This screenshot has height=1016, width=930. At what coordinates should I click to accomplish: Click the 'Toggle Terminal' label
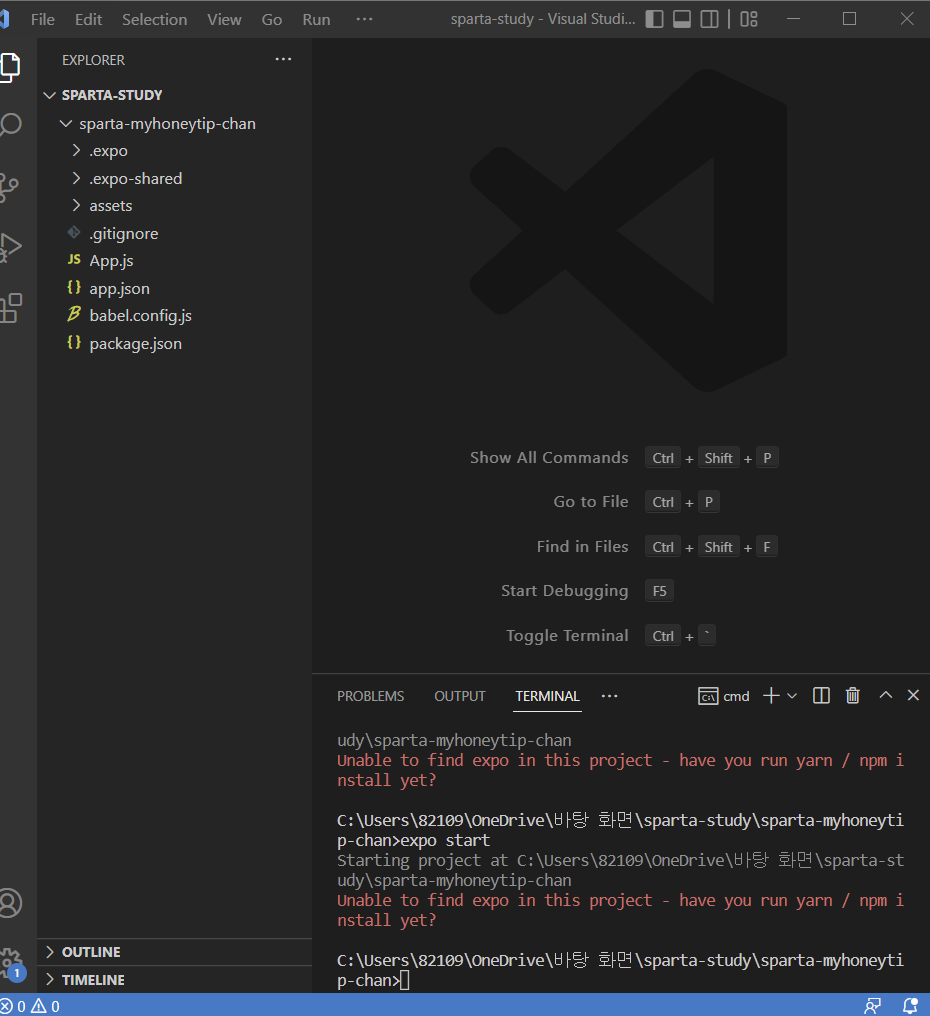(567, 636)
